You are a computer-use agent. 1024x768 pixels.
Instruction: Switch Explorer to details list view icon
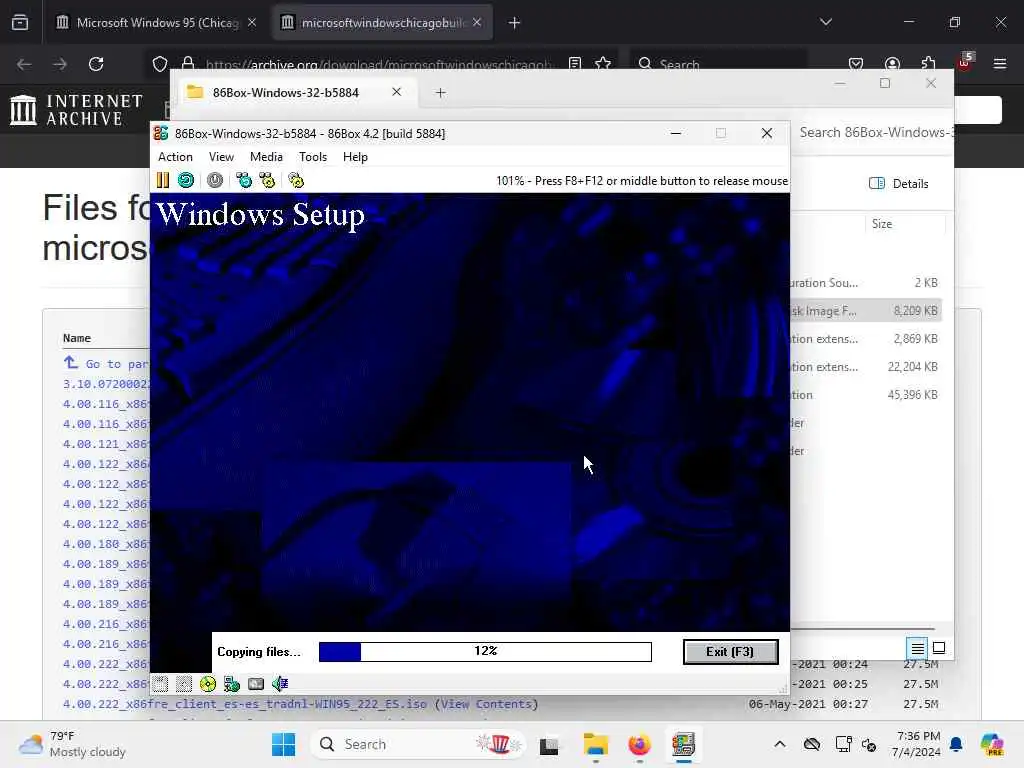918,648
